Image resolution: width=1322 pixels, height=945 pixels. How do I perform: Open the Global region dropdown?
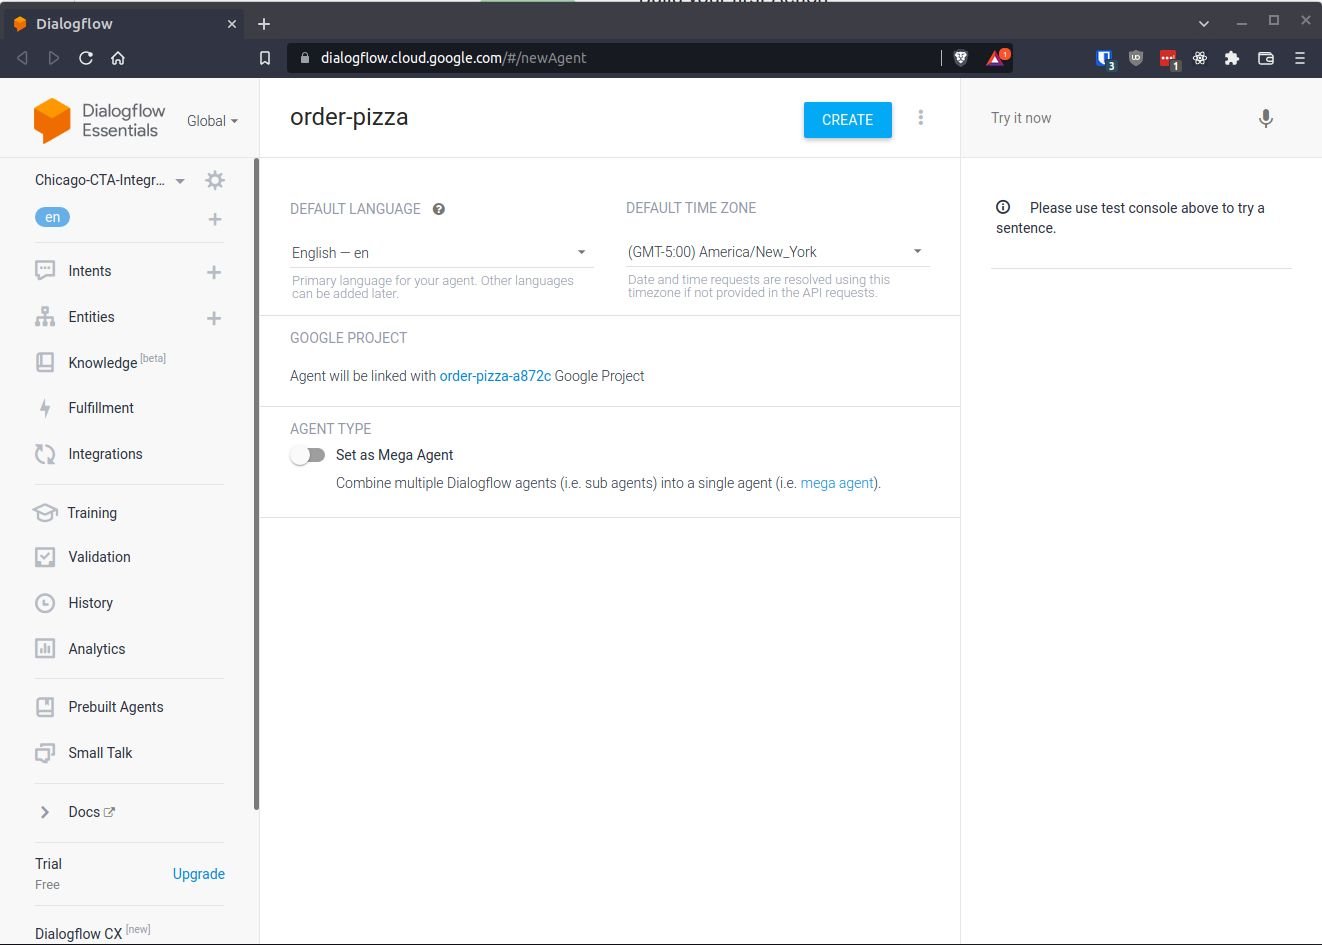pyautogui.click(x=213, y=121)
